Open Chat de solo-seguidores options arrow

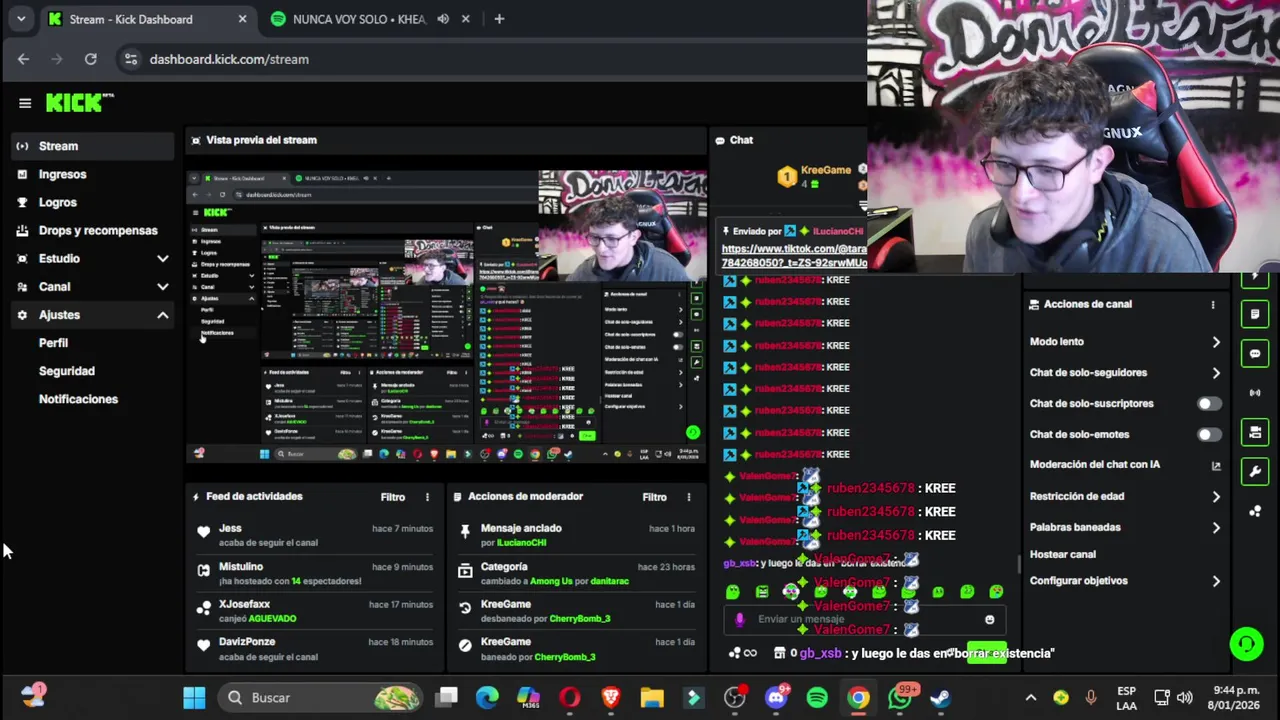[1216, 373]
